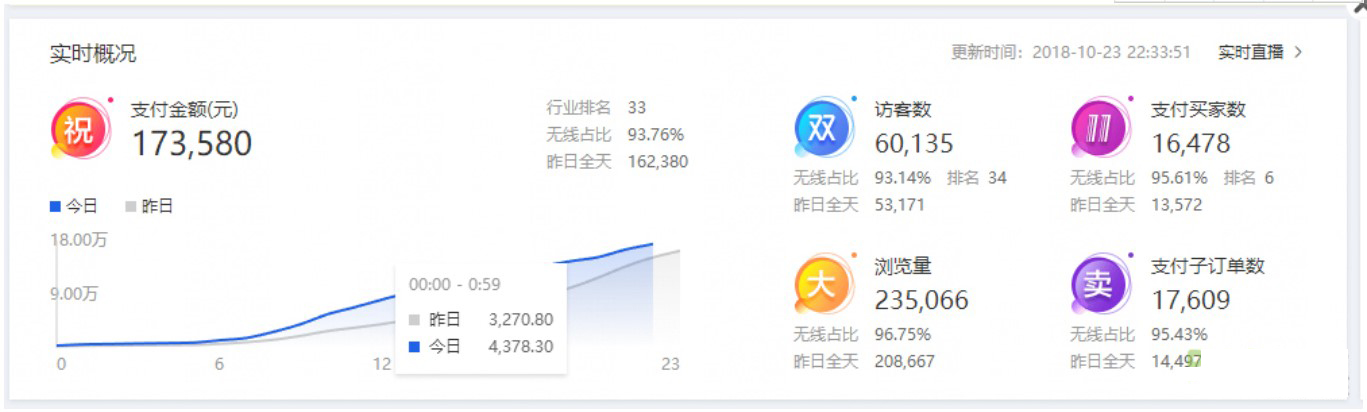
Task: Click yesterday's buyers value 13,572
Action: tap(1177, 205)
